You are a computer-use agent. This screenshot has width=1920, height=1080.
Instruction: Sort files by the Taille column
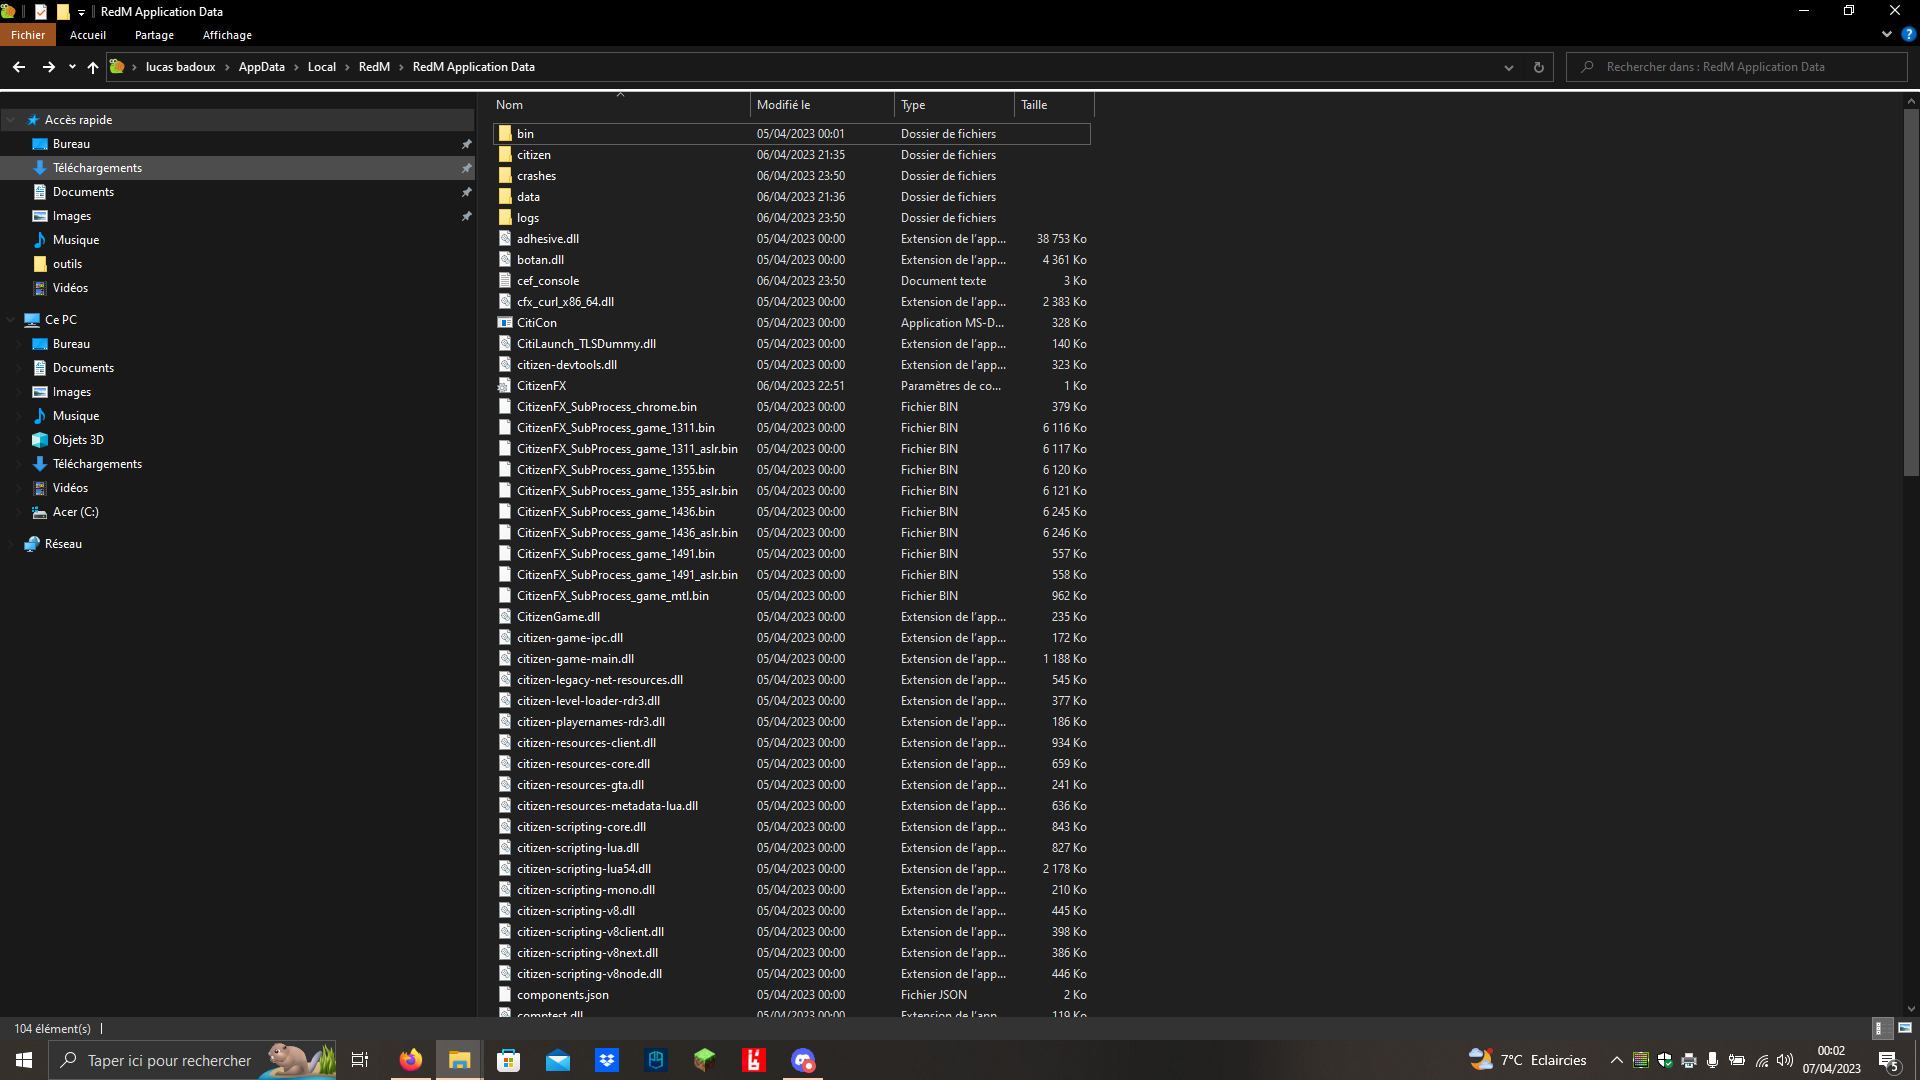[1054, 105]
